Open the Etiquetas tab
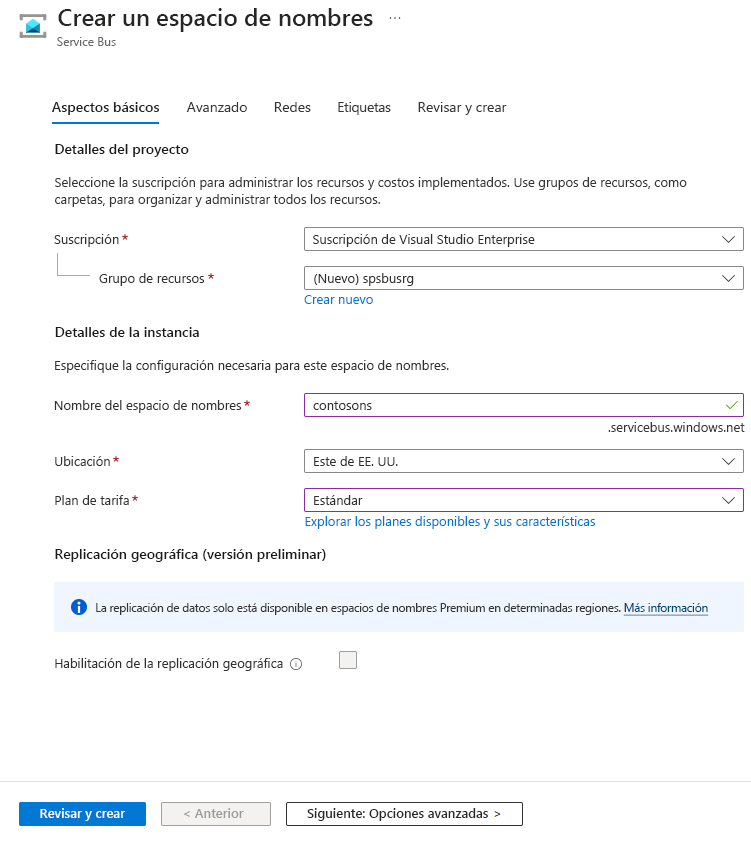Viewport: 751px width, 842px height. pos(364,107)
